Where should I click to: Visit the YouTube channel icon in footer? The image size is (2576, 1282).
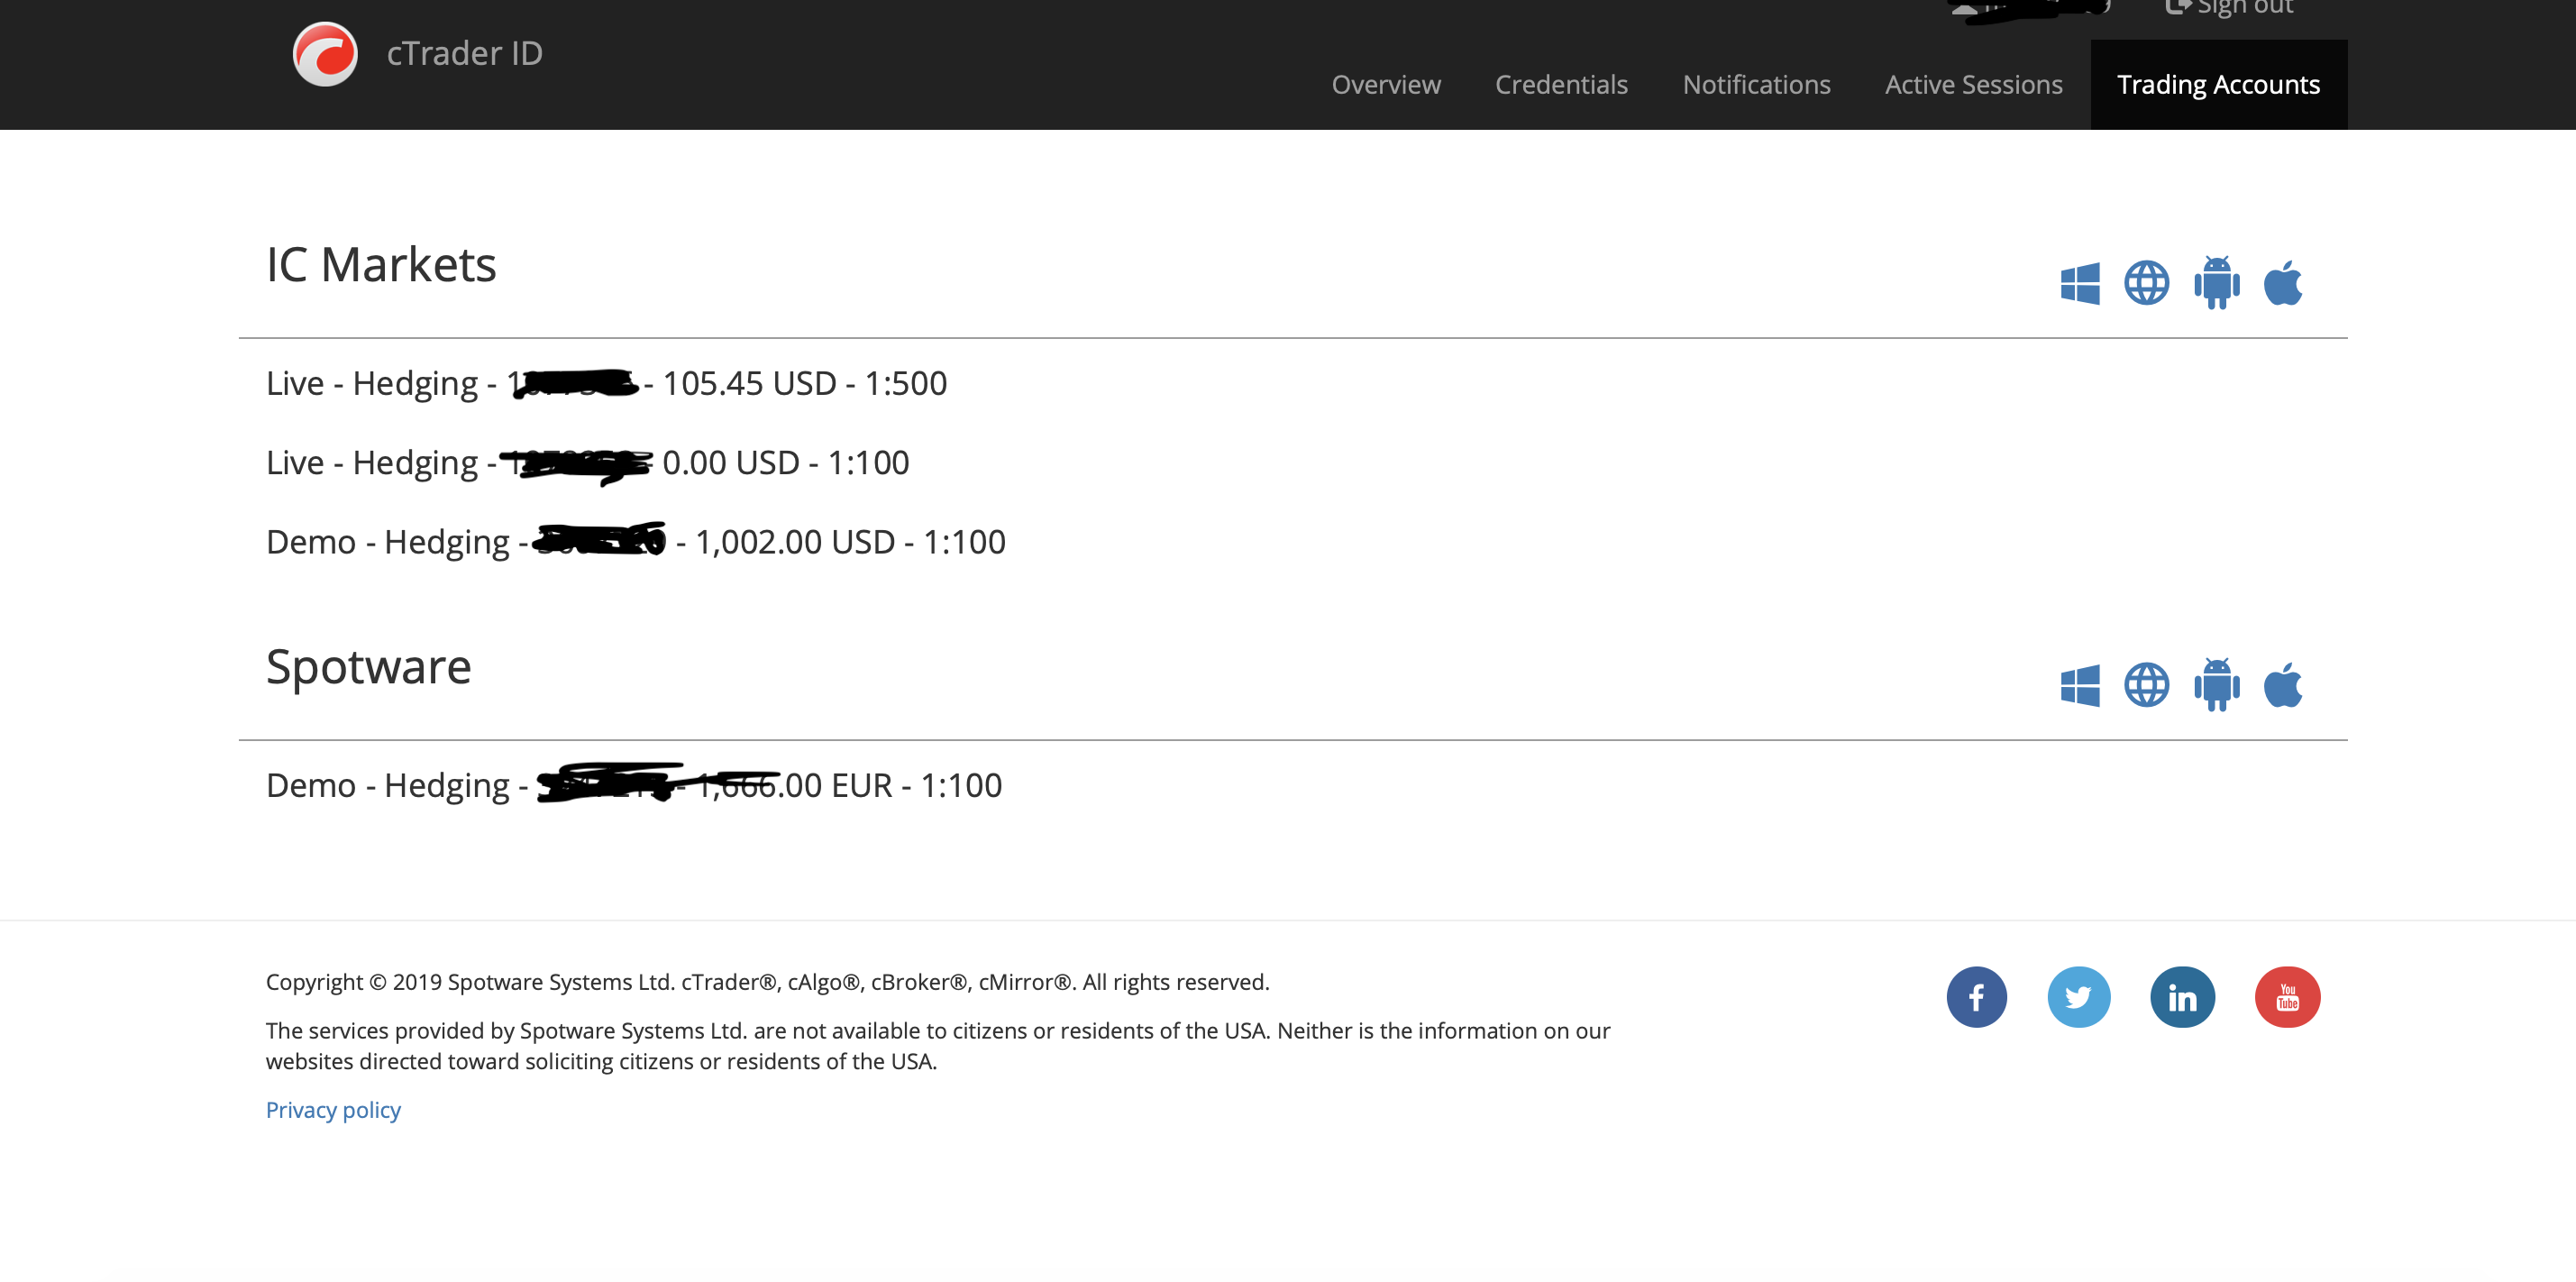pos(2287,997)
